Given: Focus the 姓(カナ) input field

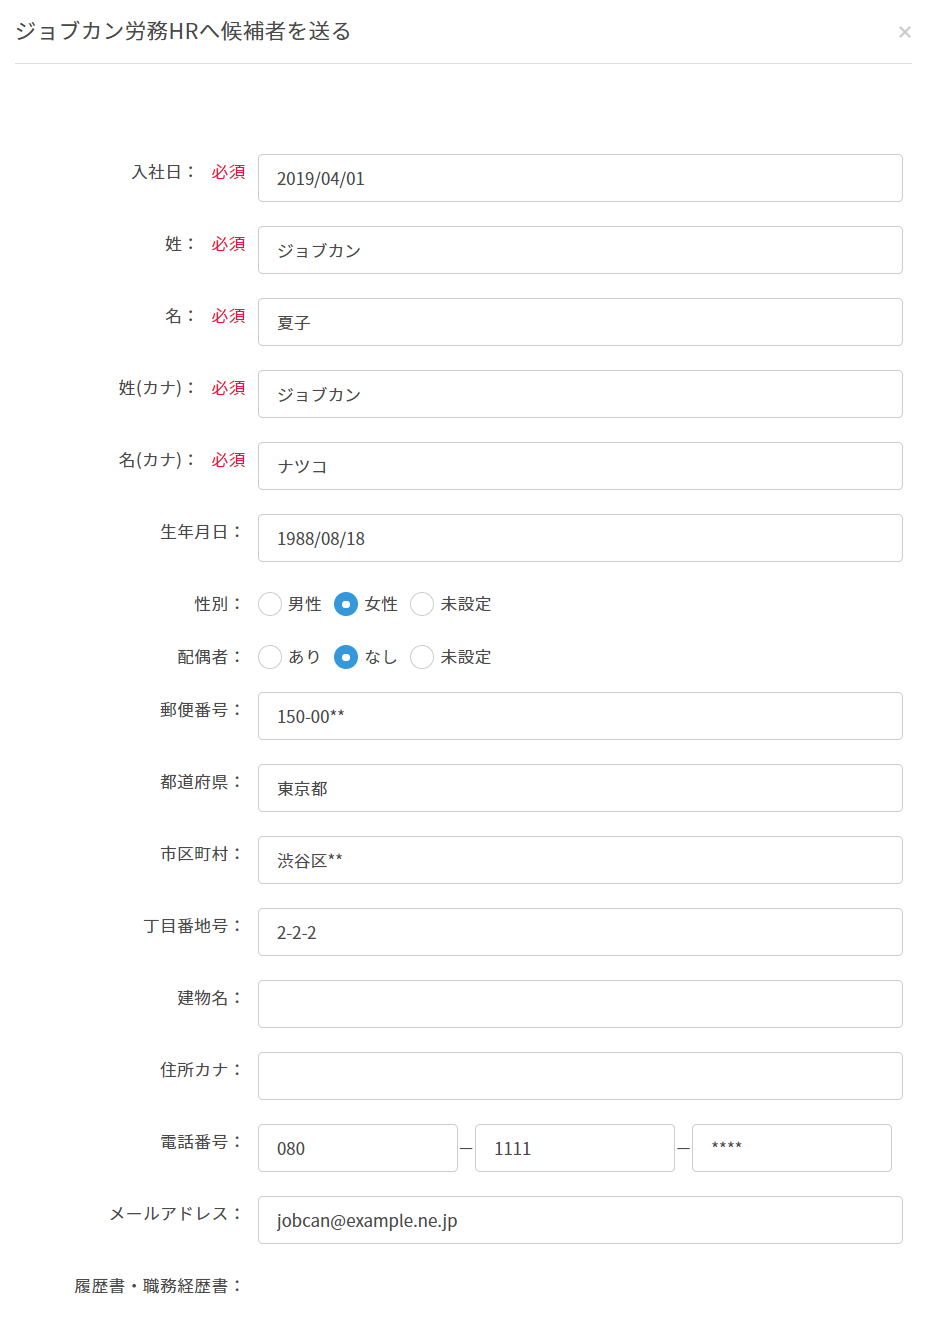Looking at the screenshot, I should 580,394.
